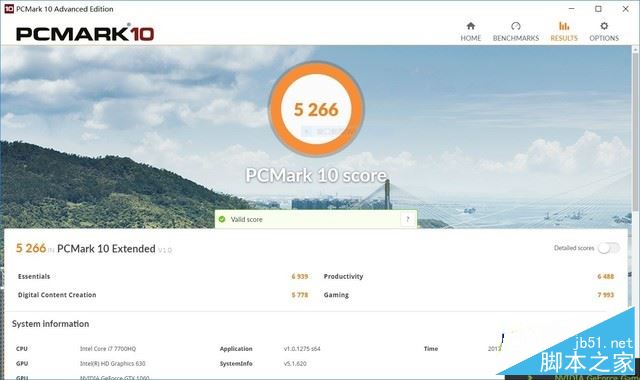This screenshot has height=380, width=640.
Task: Switch to the Results section
Action: (564, 32)
